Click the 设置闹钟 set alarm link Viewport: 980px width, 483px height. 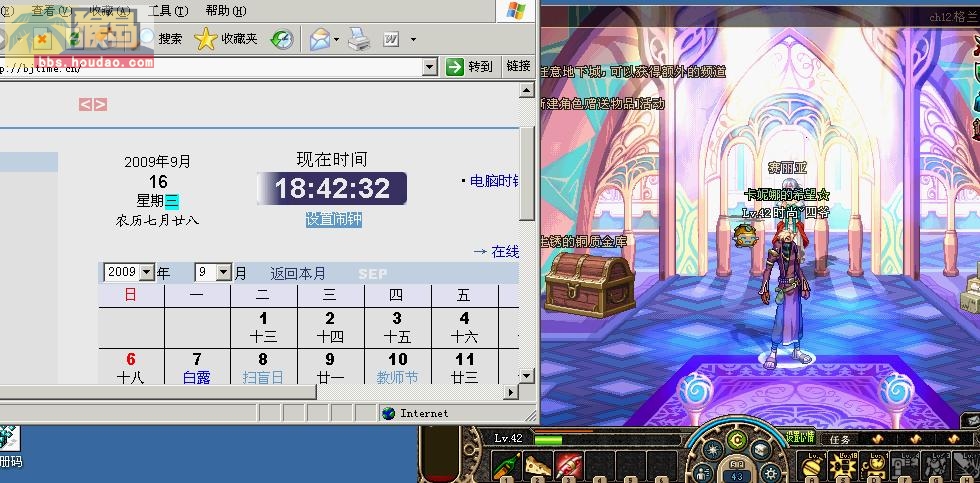(x=334, y=219)
